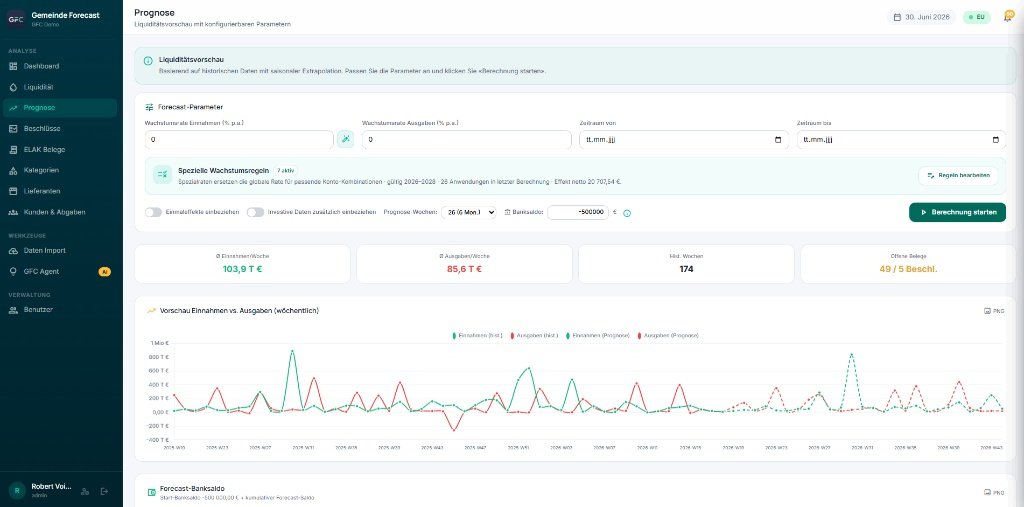
Task: Click the info icon next to Banksaldo
Action: click(627, 213)
